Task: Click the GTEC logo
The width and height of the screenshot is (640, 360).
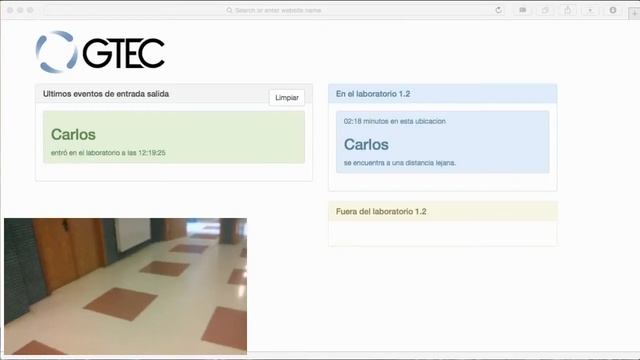Action: click(x=100, y=52)
